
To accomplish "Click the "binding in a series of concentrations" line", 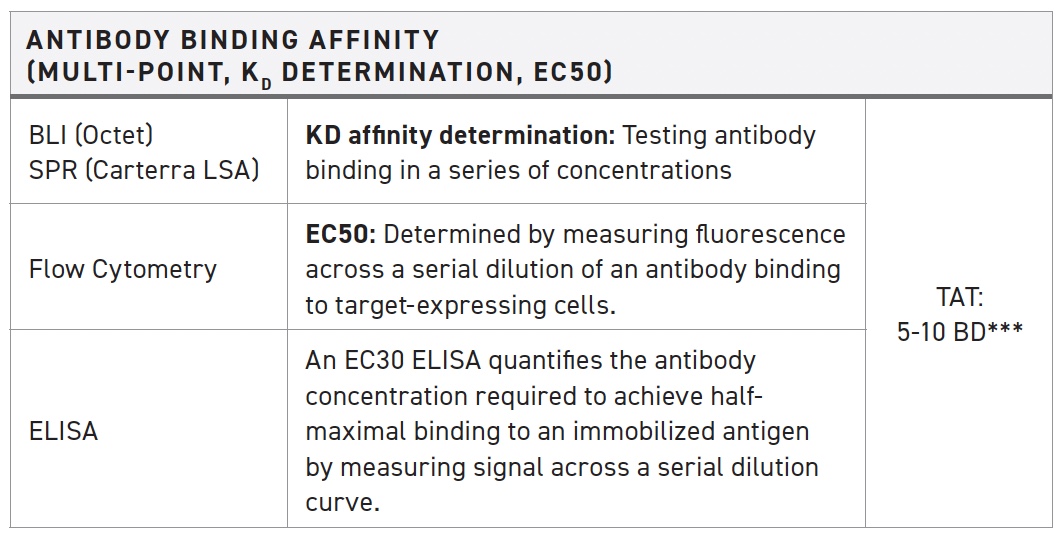I will (x=518, y=170).
